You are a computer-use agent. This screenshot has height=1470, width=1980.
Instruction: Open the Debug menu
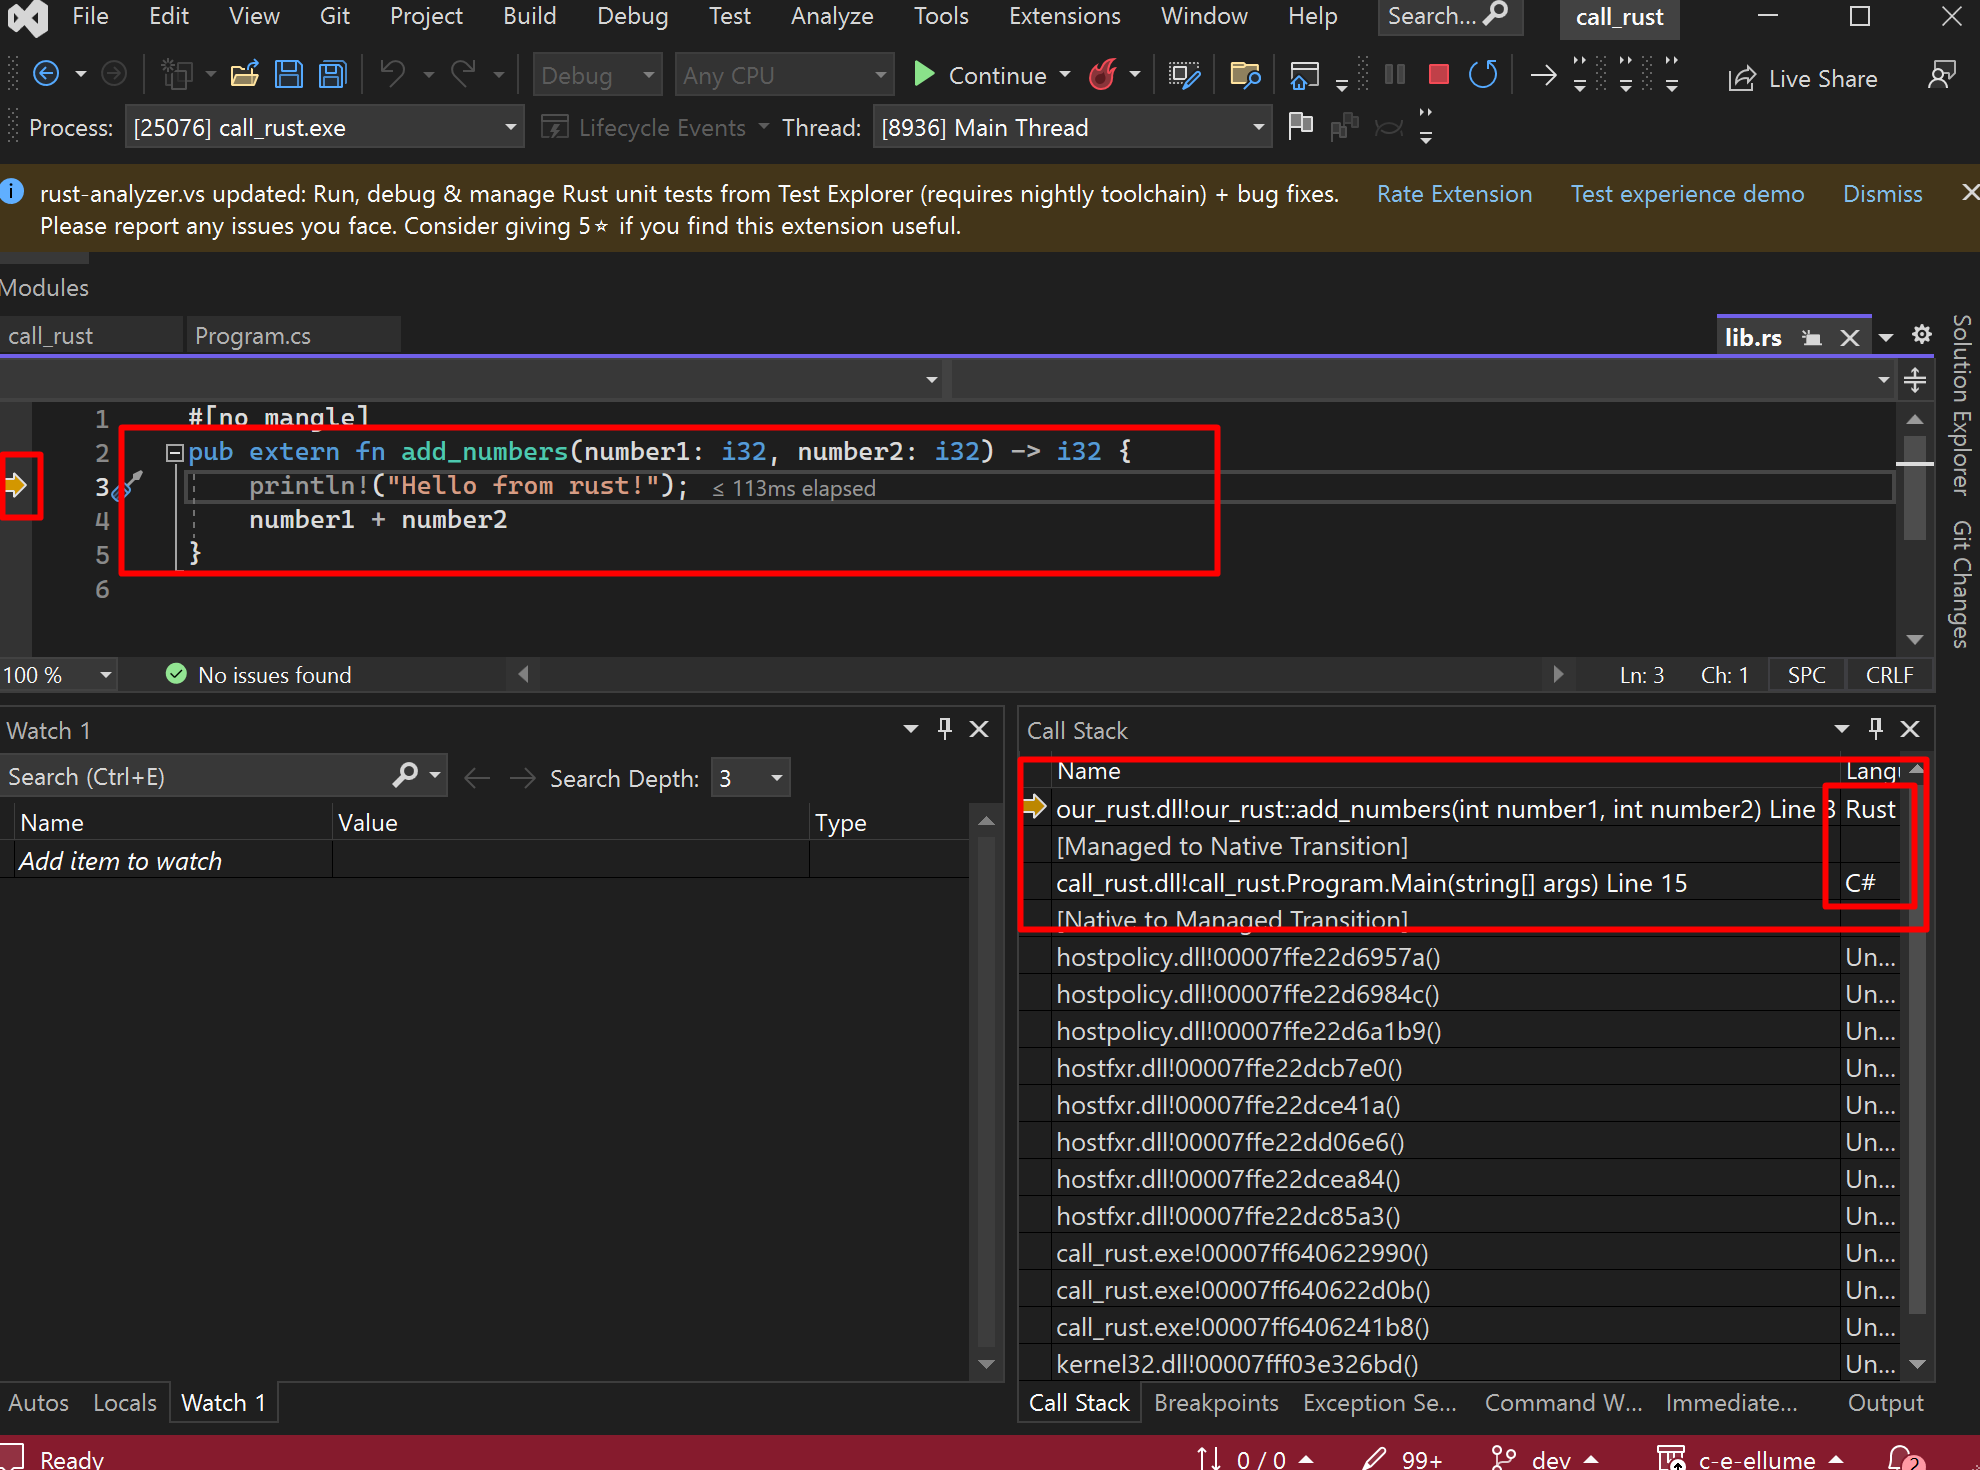pos(632,16)
